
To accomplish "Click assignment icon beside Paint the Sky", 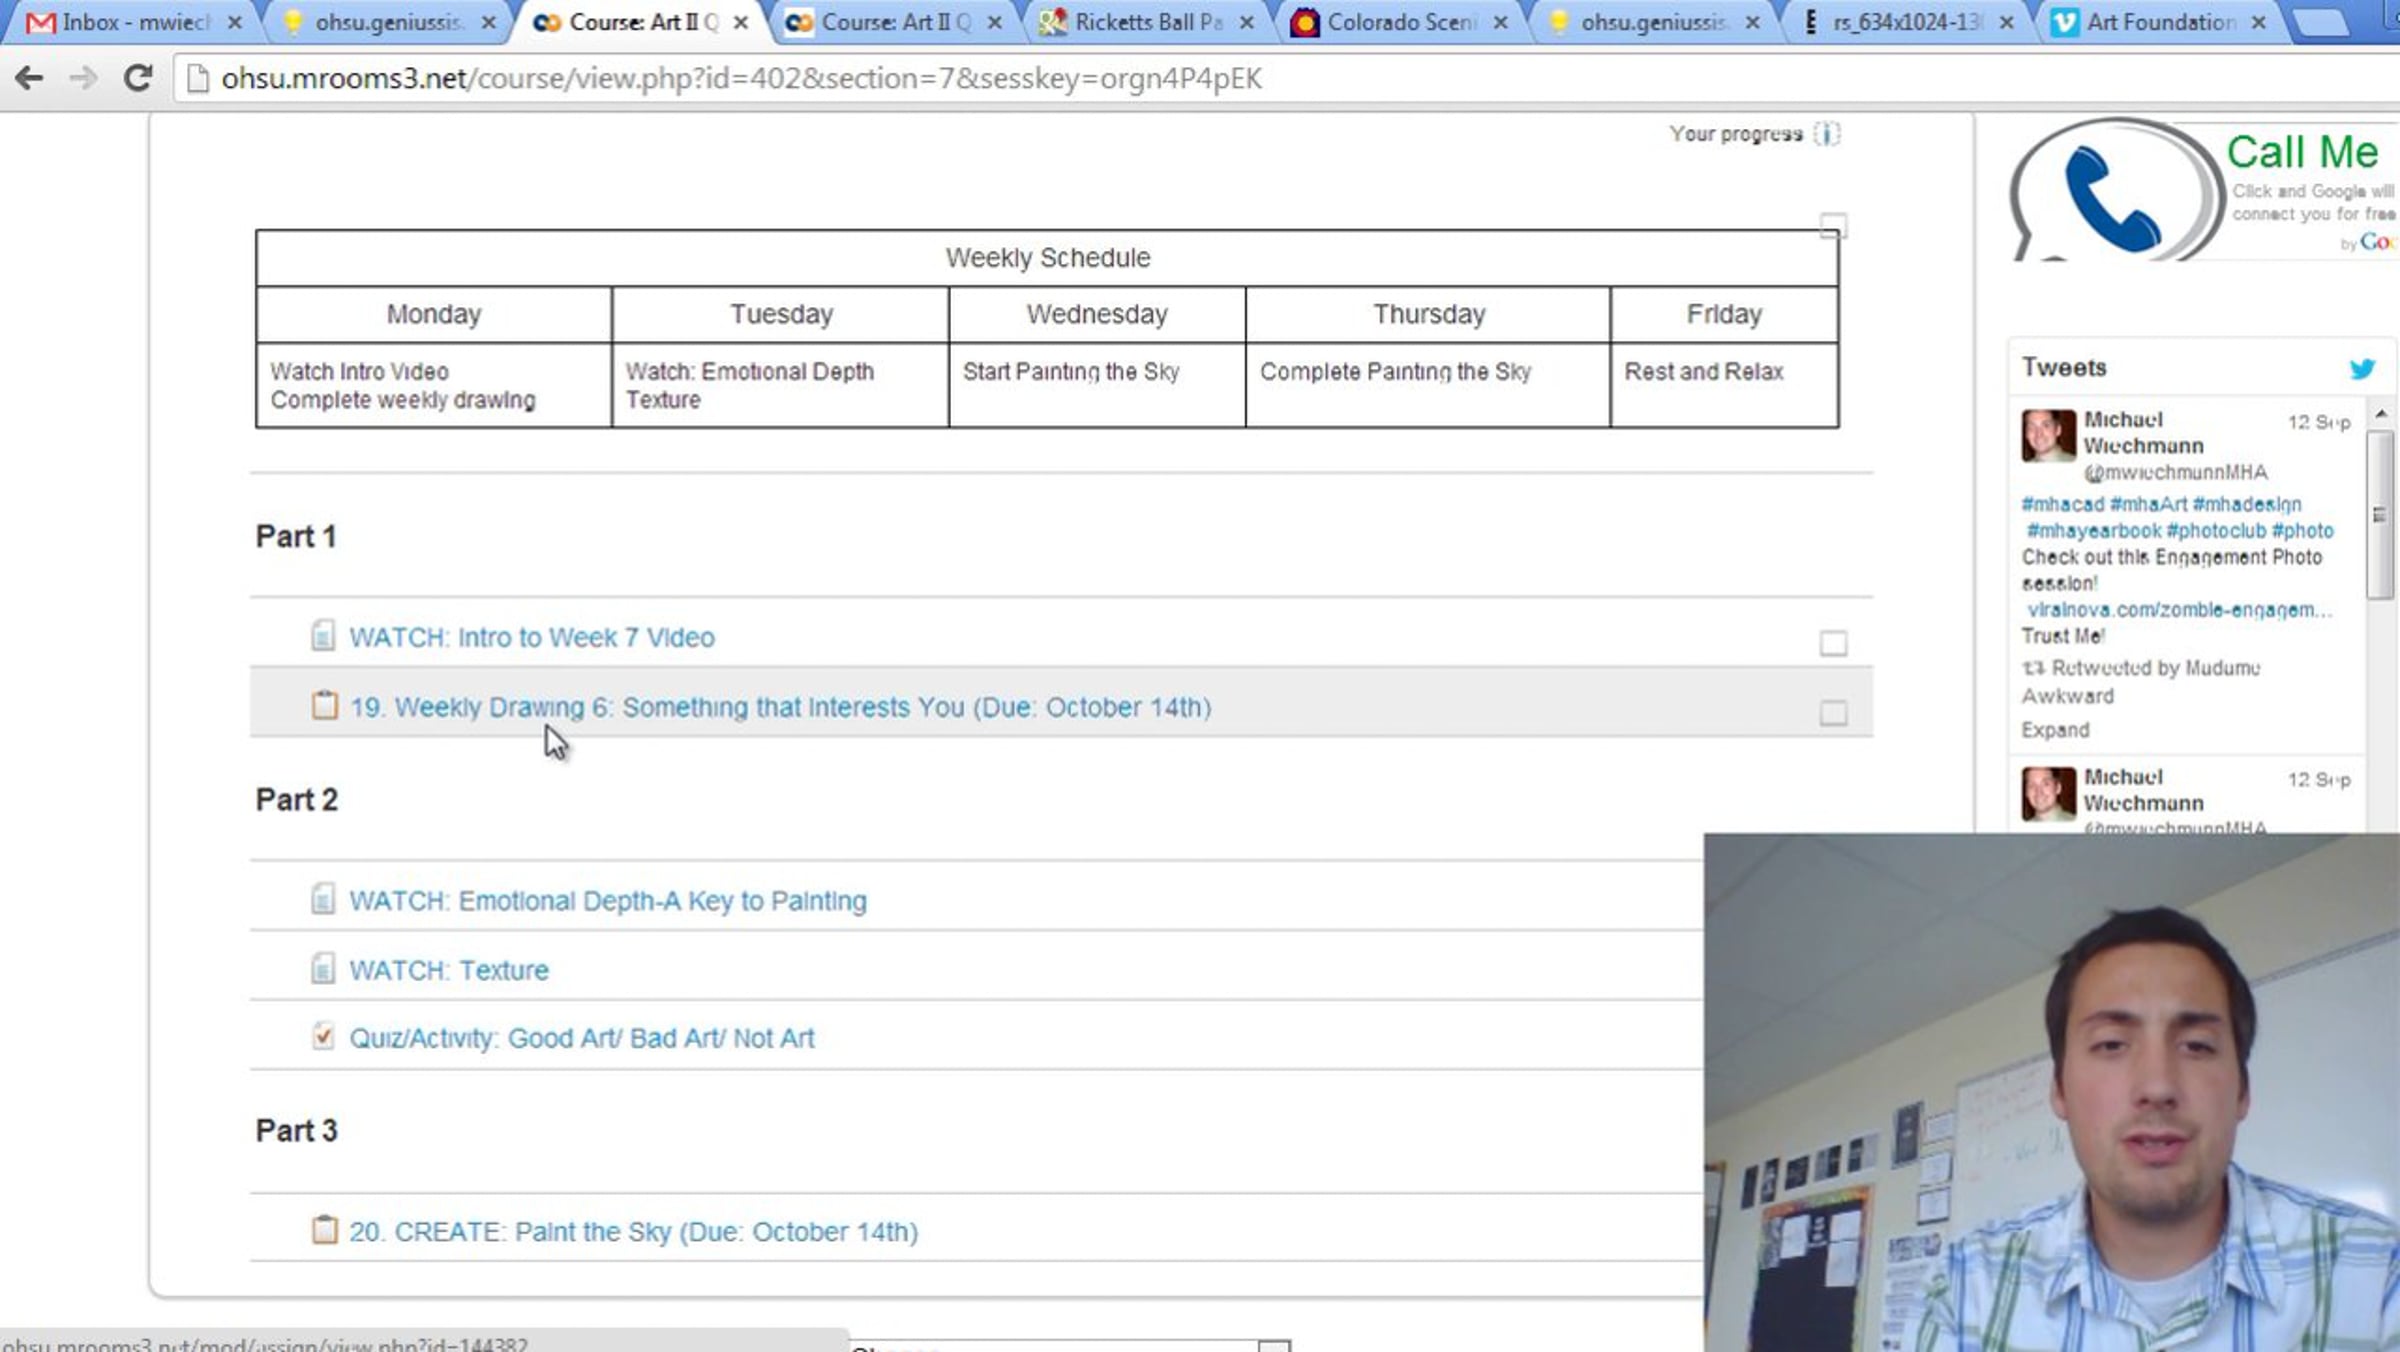I will 324,1230.
